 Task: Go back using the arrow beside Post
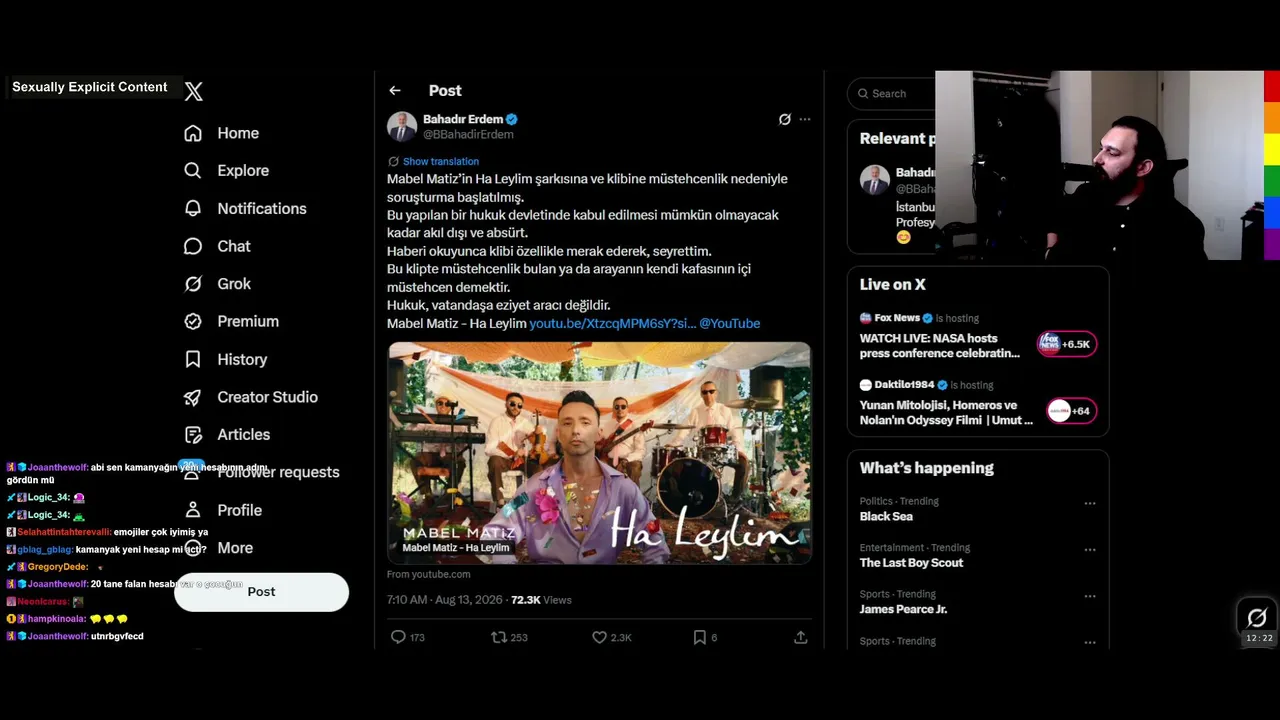pos(395,91)
